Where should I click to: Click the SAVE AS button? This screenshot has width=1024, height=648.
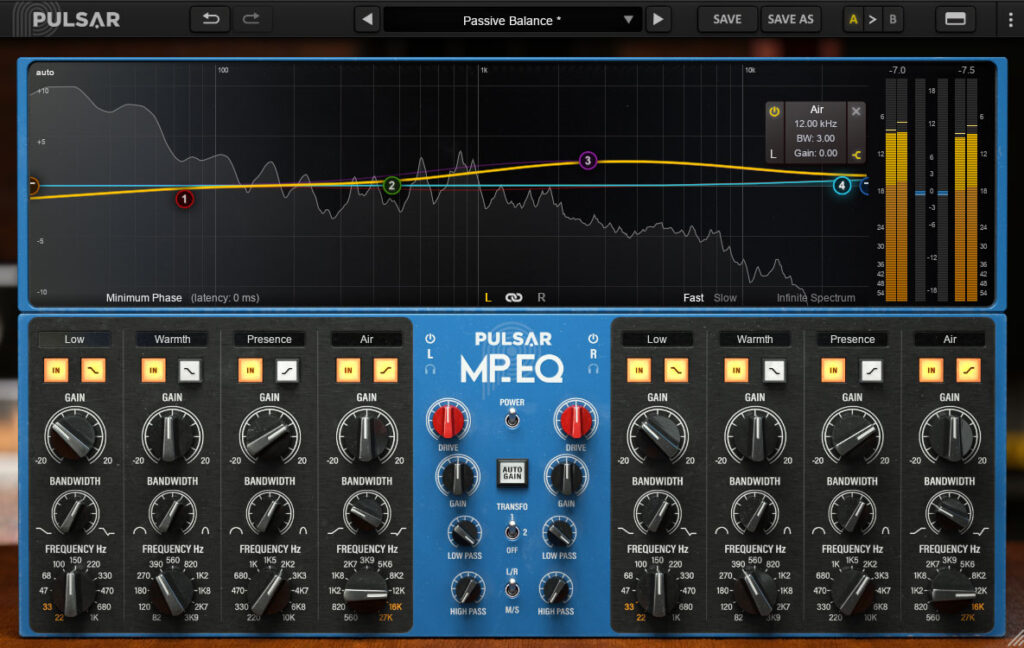790,19
